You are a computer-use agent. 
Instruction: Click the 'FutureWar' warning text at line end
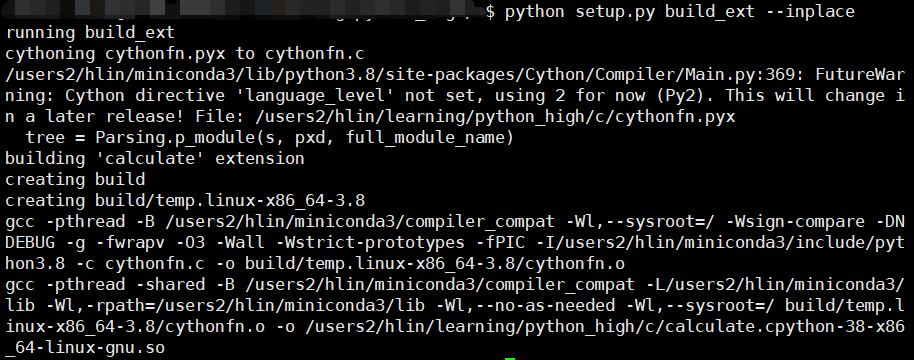860,75
